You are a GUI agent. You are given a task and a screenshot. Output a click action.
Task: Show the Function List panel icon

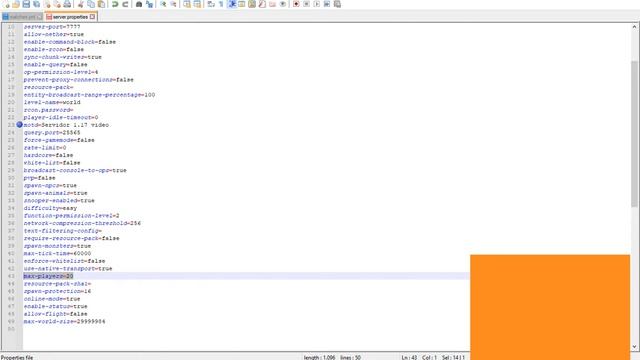coord(262,4)
